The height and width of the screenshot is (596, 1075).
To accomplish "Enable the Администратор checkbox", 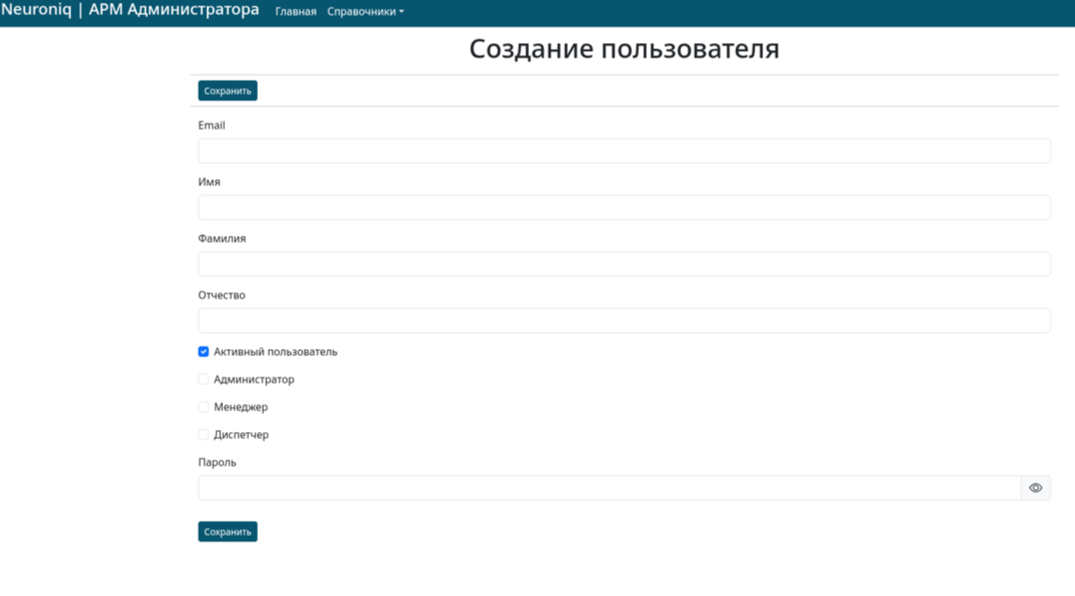I will point(203,380).
